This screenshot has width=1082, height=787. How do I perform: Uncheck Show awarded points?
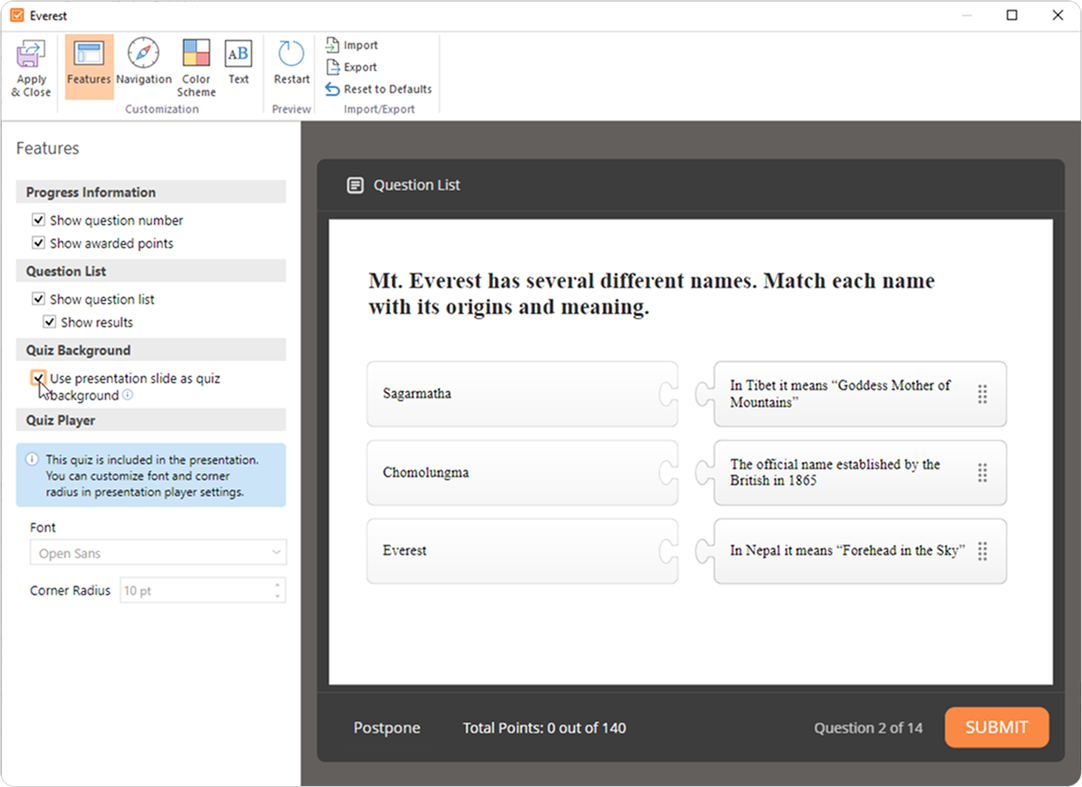point(38,243)
